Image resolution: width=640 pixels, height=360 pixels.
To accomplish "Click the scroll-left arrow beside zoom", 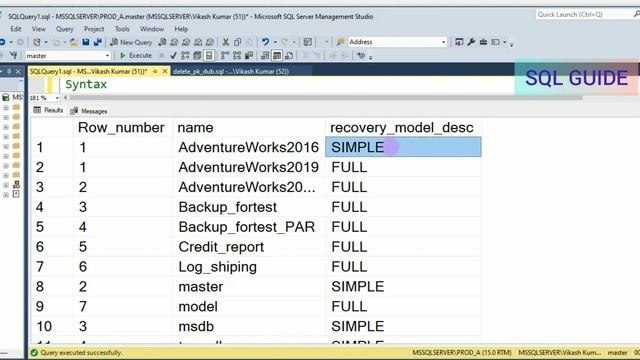I will (65, 98).
